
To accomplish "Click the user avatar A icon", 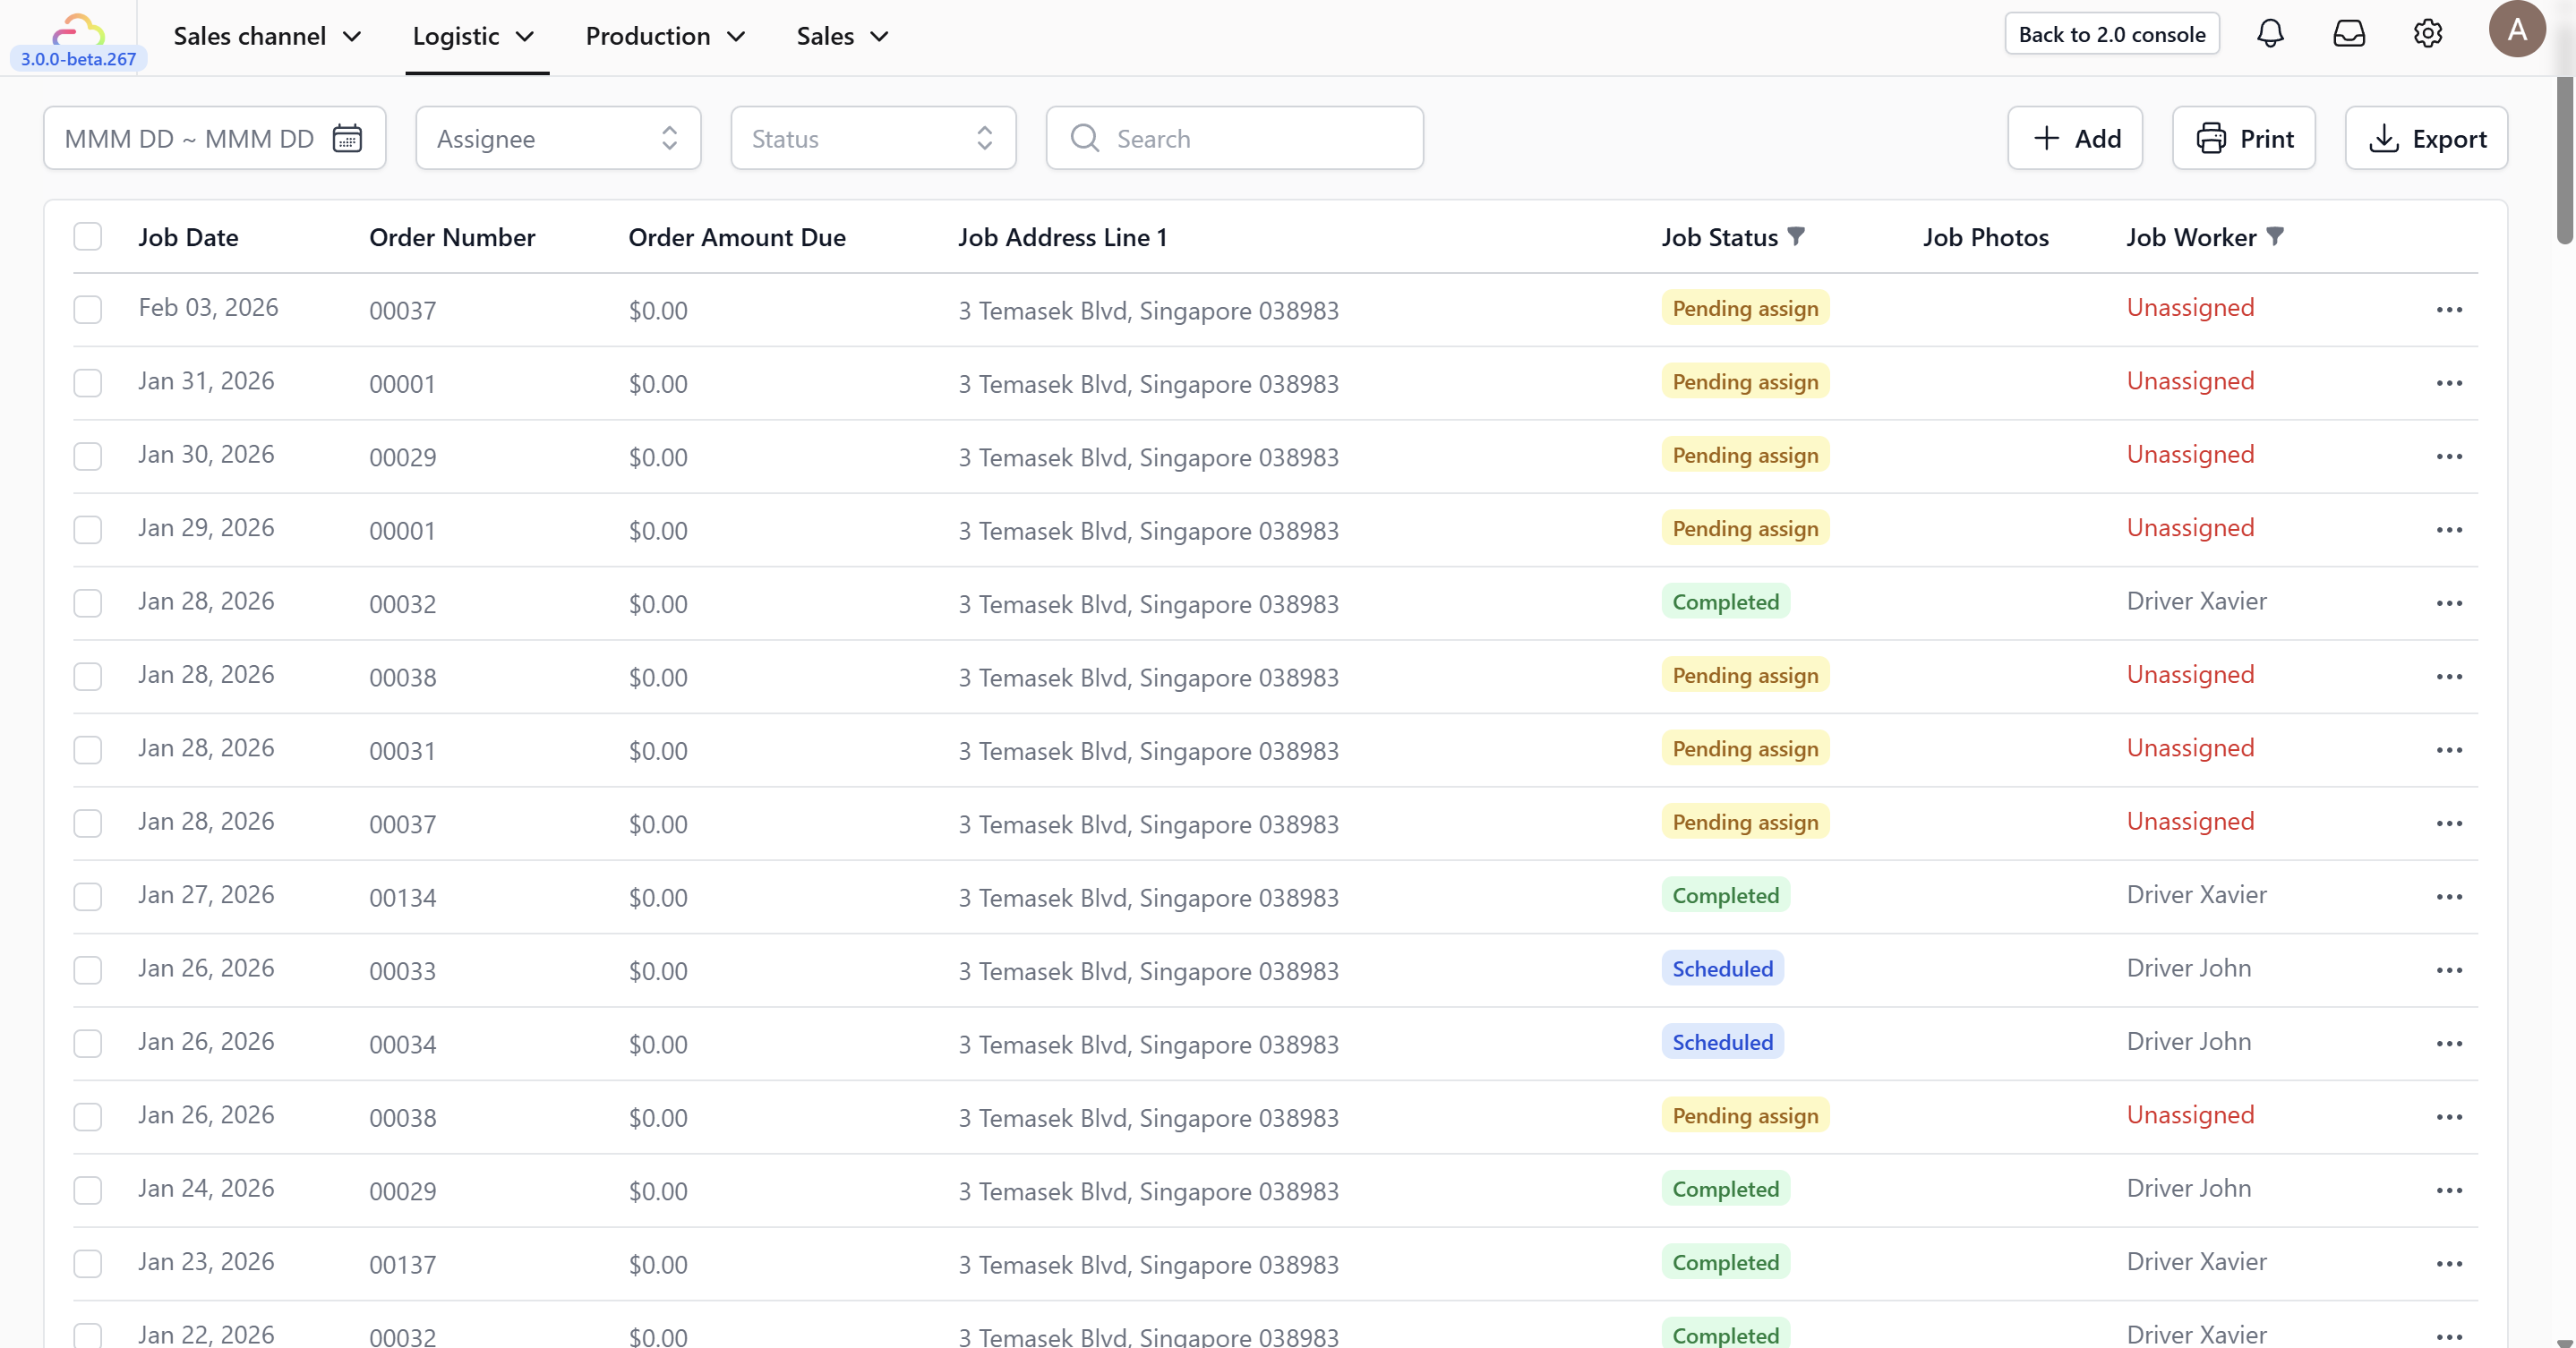I will coord(2516,30).
